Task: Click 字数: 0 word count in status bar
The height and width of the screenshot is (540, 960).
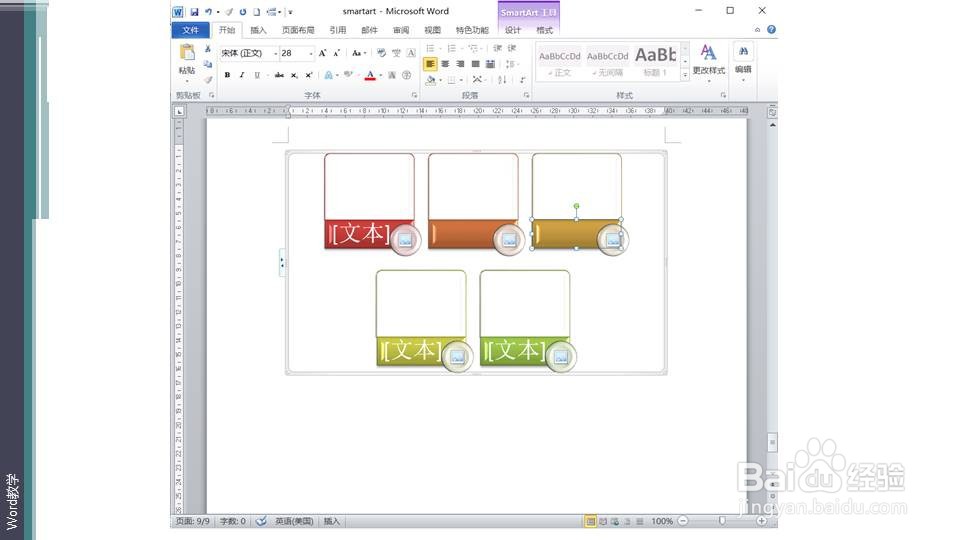Action: click(233, 521)
